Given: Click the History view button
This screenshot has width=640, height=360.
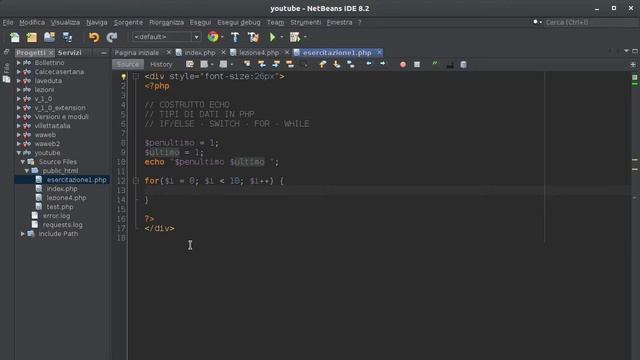Looking at the screenshot, I should [x=161, y=64].
